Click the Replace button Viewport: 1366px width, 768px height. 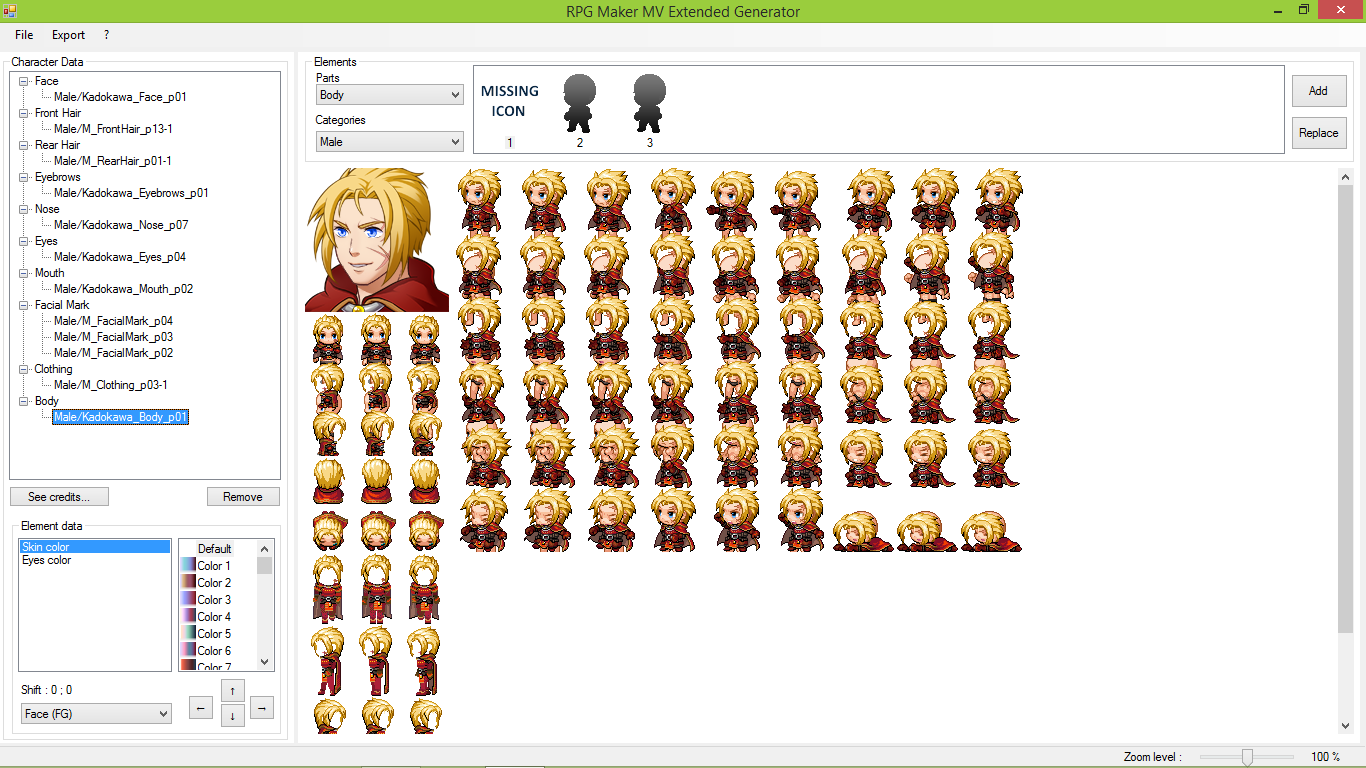1319,133
